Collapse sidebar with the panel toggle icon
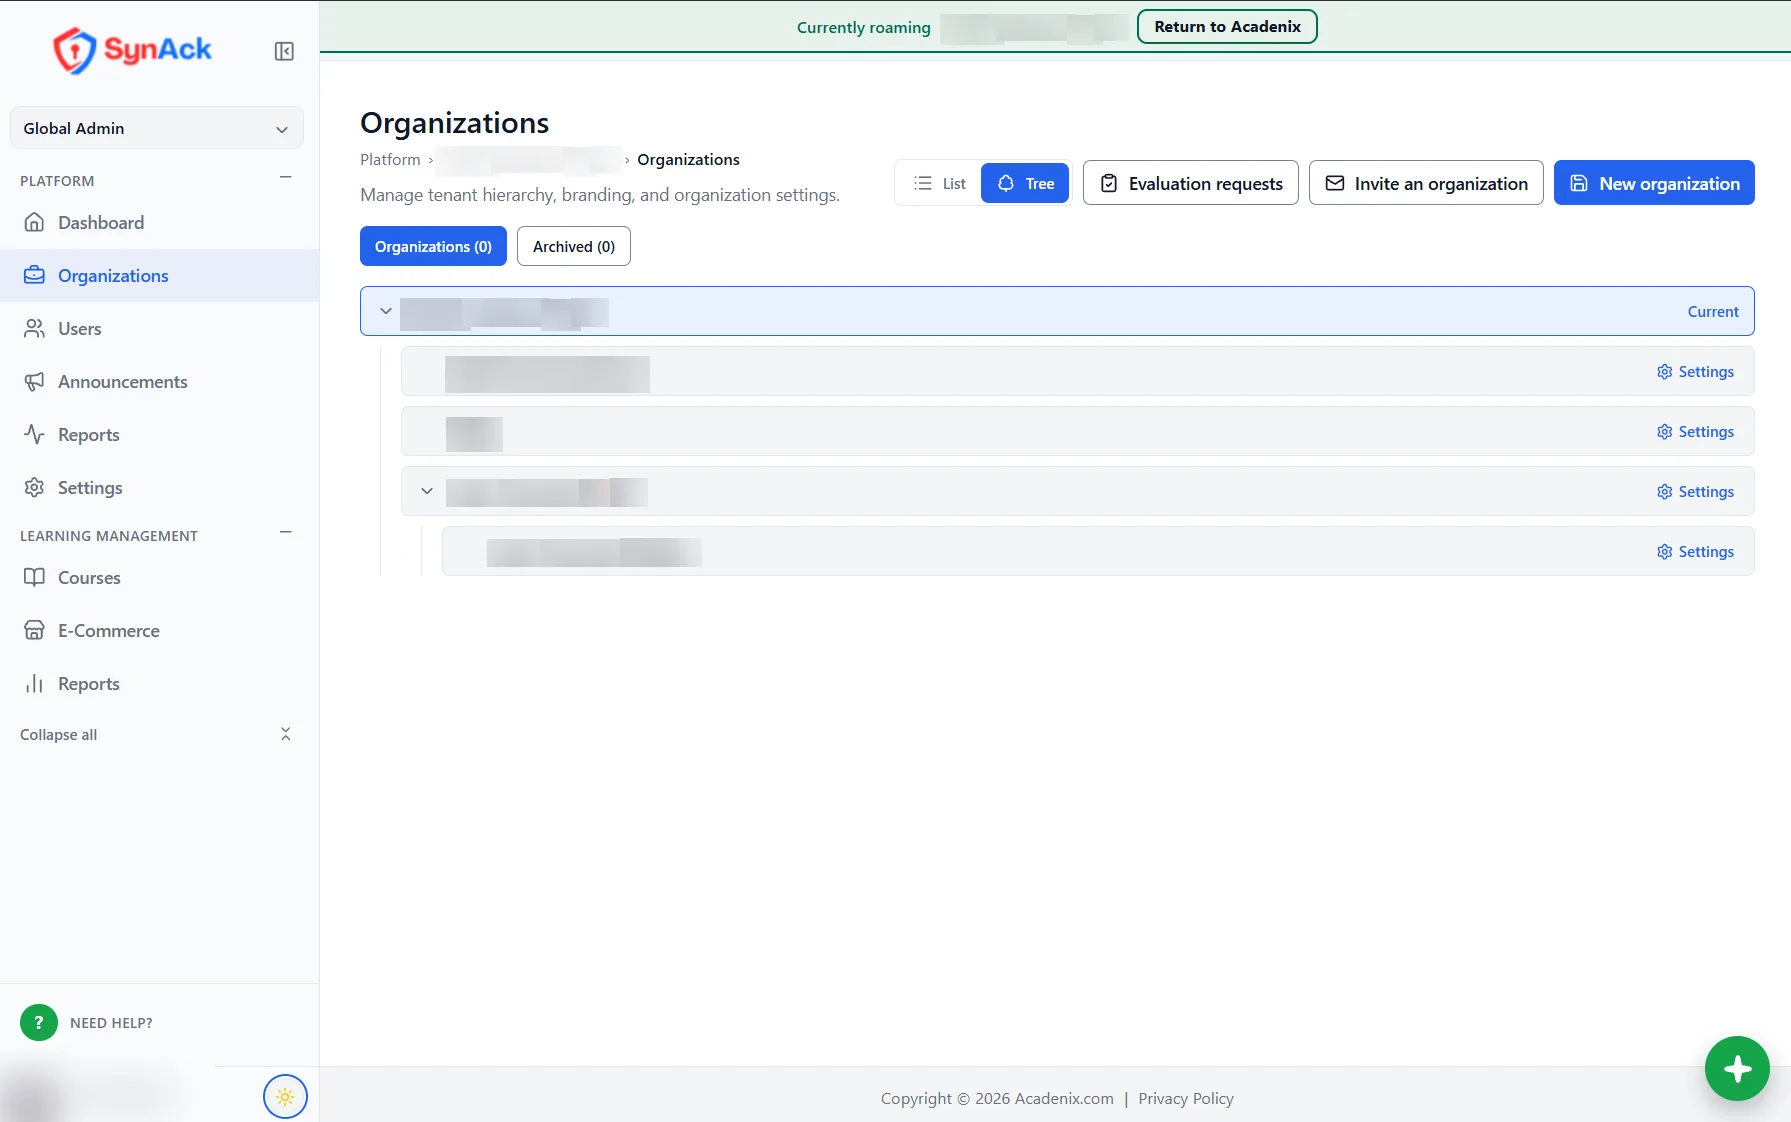The width and height of the screenshot is (1791, 1122). coord(284,51)
